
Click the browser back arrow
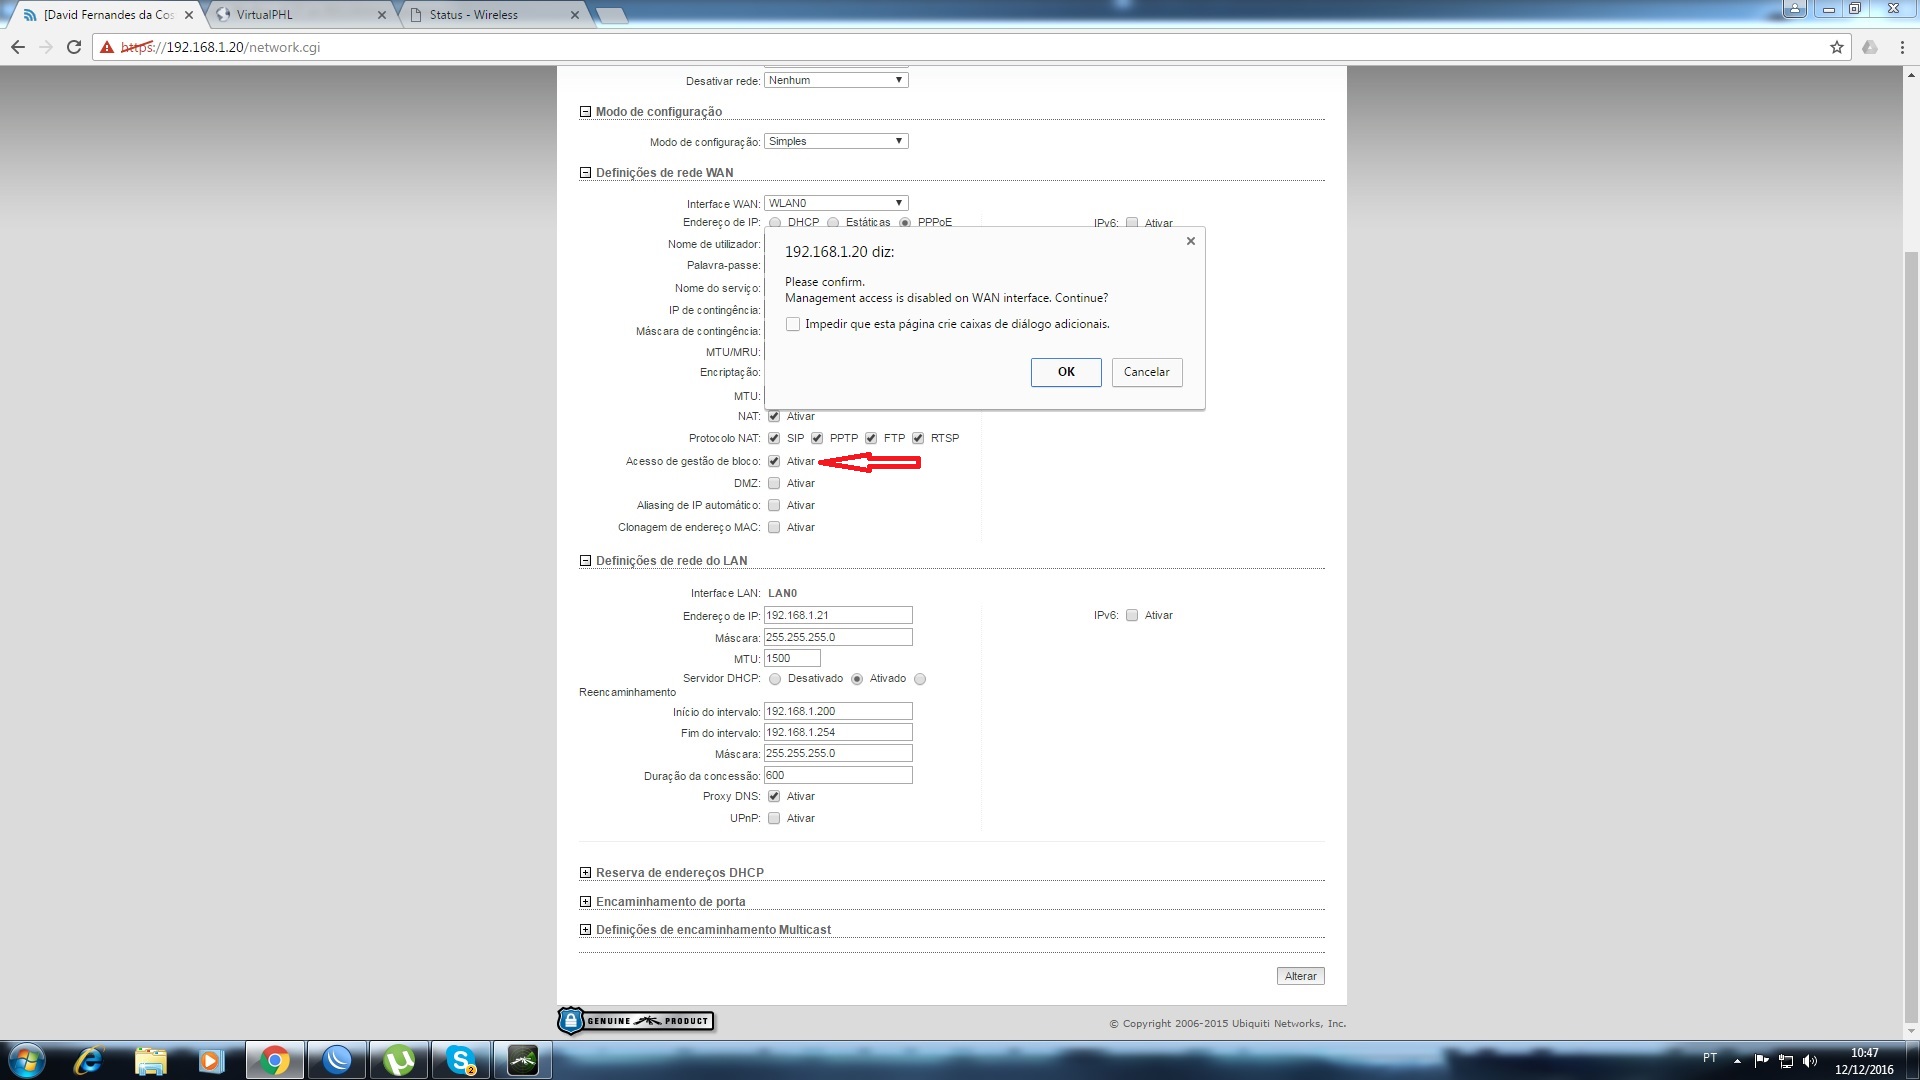tap(18, 47)
